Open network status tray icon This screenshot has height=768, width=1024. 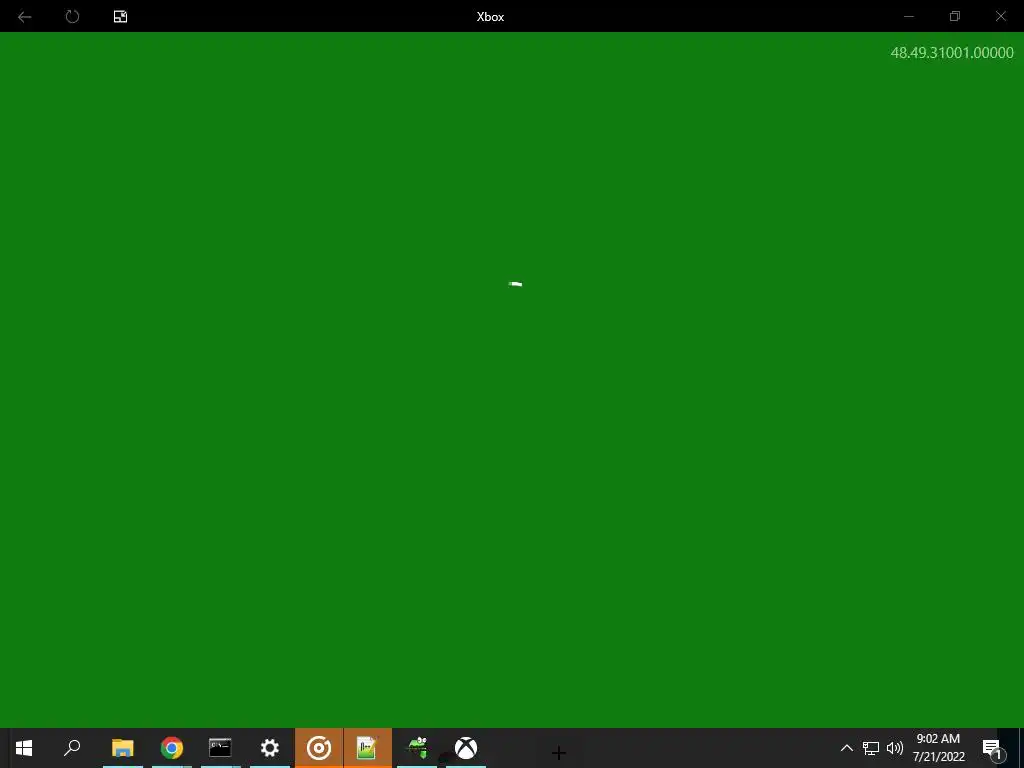[871, 748]
